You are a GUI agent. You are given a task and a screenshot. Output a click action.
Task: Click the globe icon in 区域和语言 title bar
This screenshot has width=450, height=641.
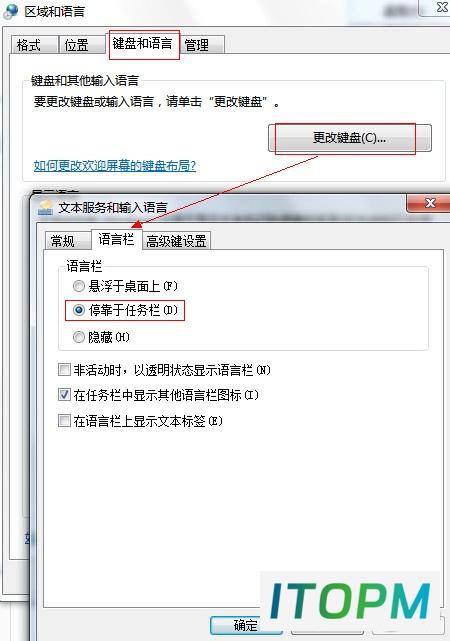(x=10, y=10)
